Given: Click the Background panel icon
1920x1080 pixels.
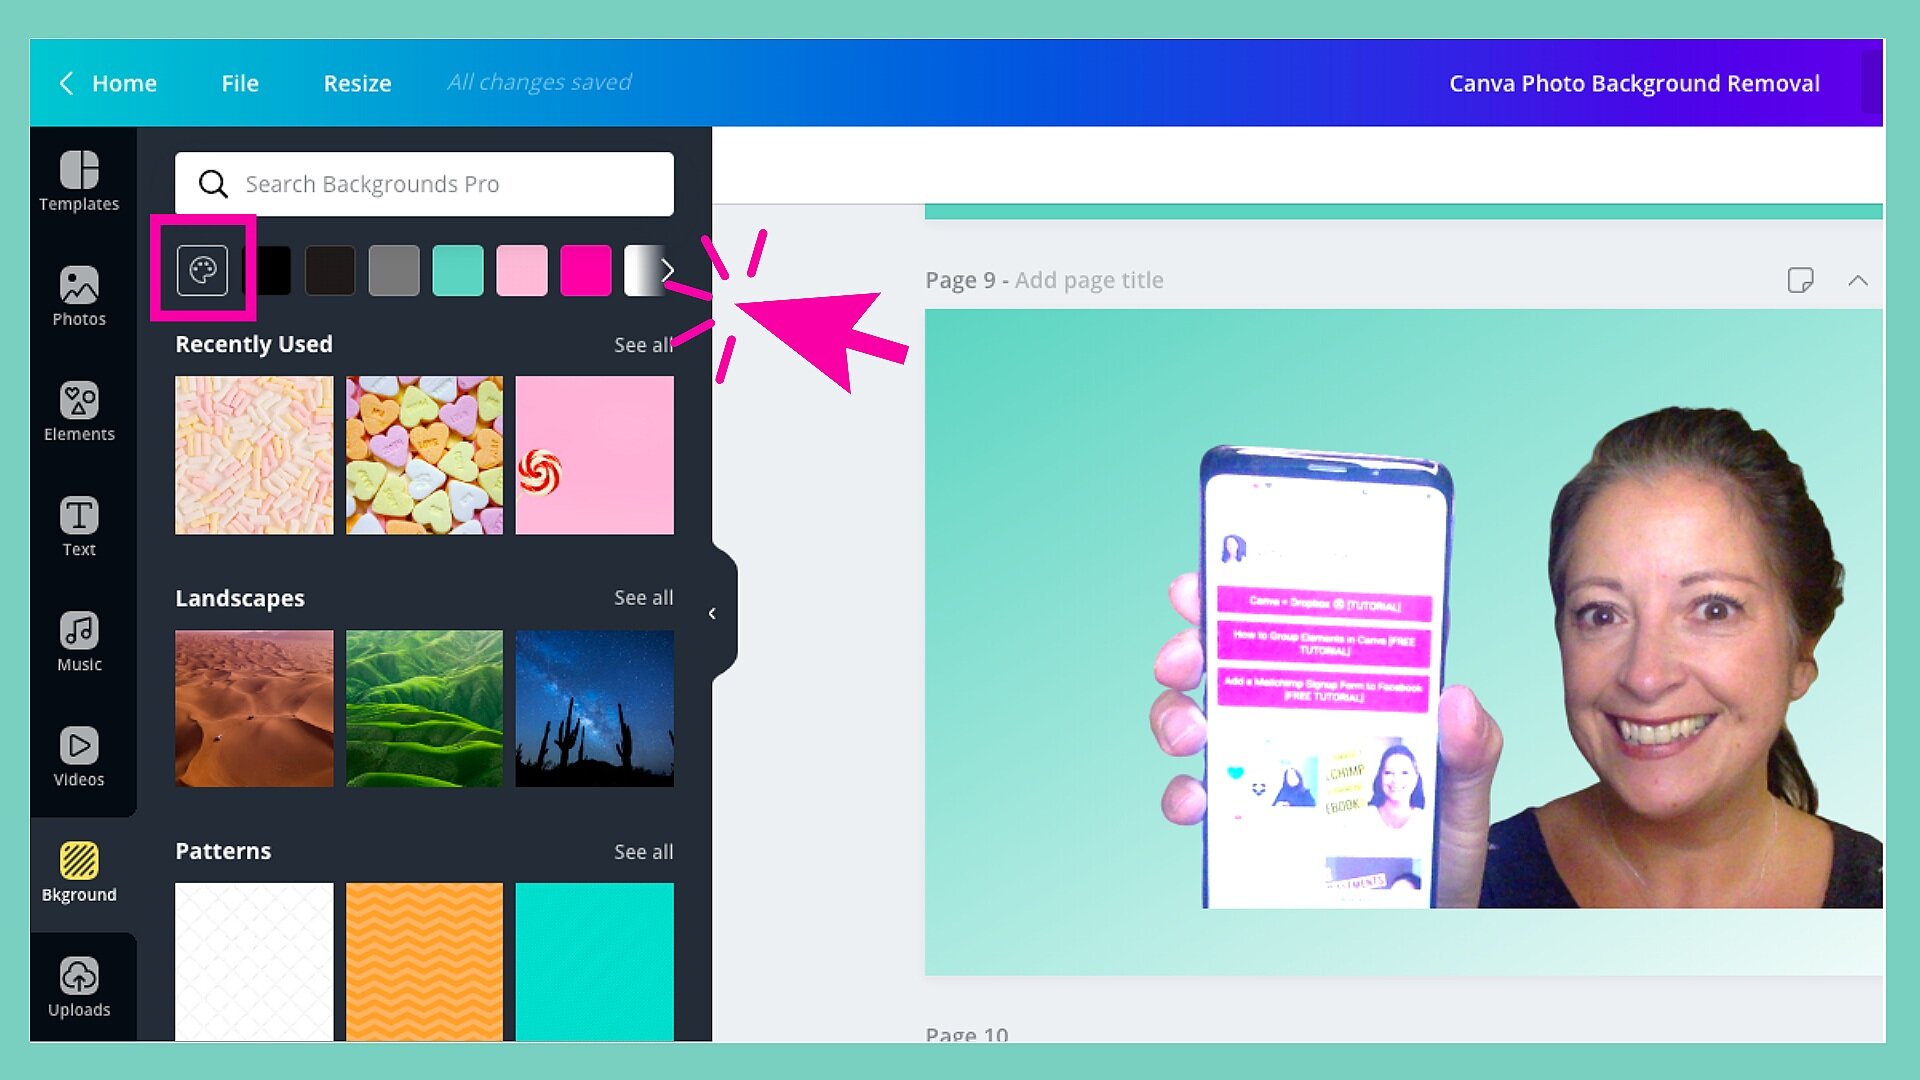Looking at the screenshot, I should 80,860.
